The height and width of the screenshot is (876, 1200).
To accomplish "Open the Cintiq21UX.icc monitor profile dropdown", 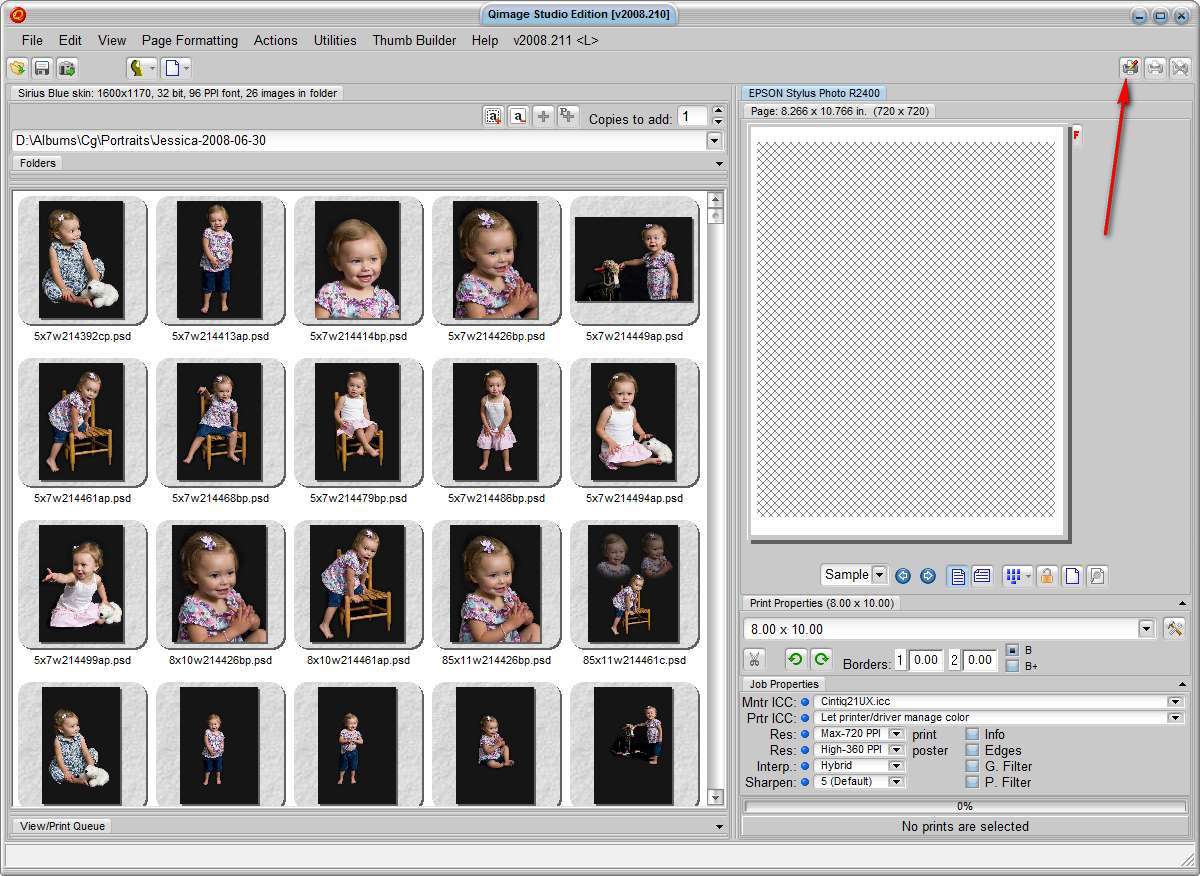I will [x=1175, y=702].
